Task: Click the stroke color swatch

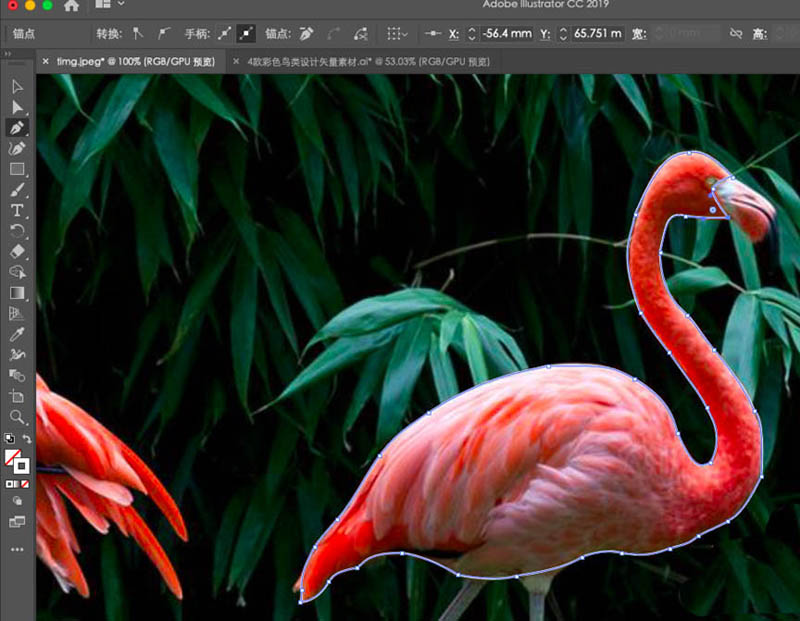Action: click(x=21, y=466)
